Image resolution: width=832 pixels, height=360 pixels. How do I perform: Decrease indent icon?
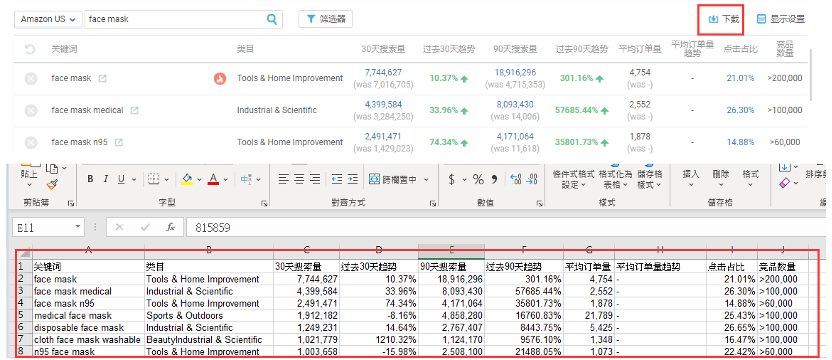pos(336,179)
